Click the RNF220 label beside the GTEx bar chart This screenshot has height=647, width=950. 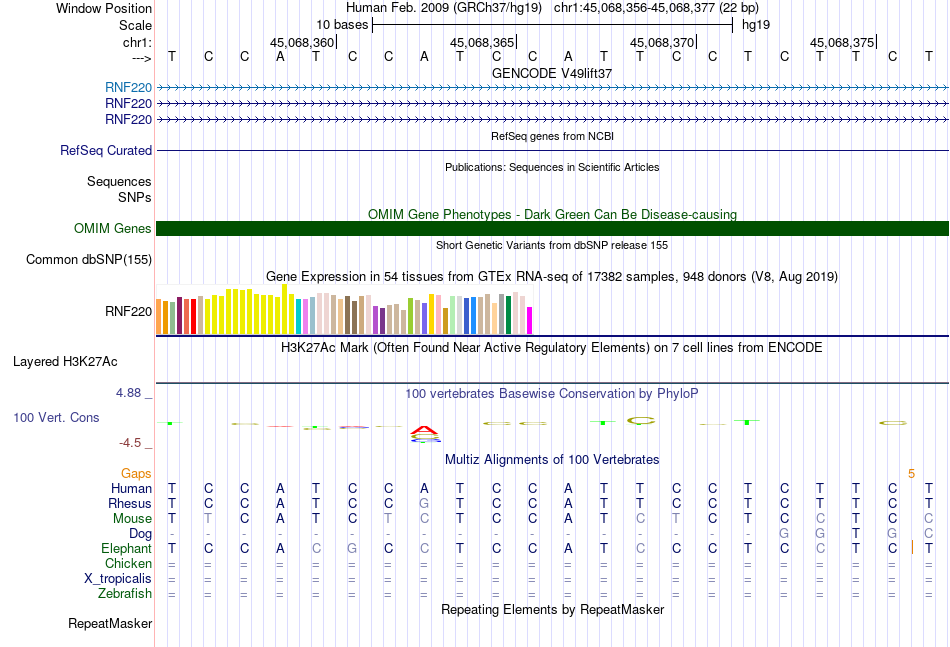[128, 311]
